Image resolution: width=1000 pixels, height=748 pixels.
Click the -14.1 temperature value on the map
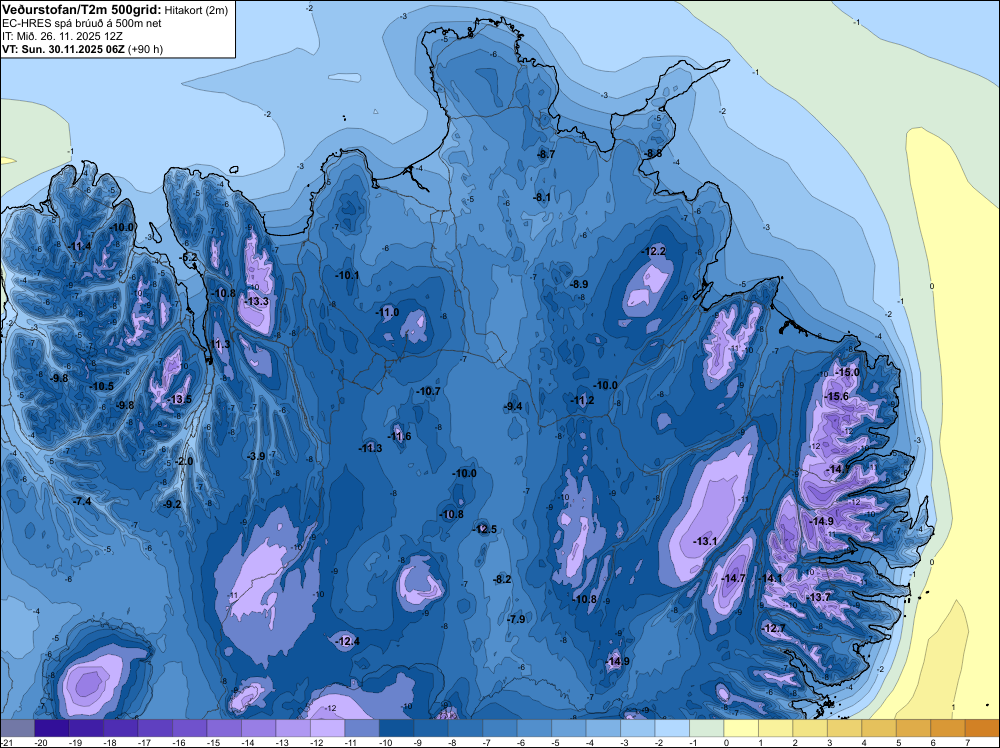tap(770, 578)
